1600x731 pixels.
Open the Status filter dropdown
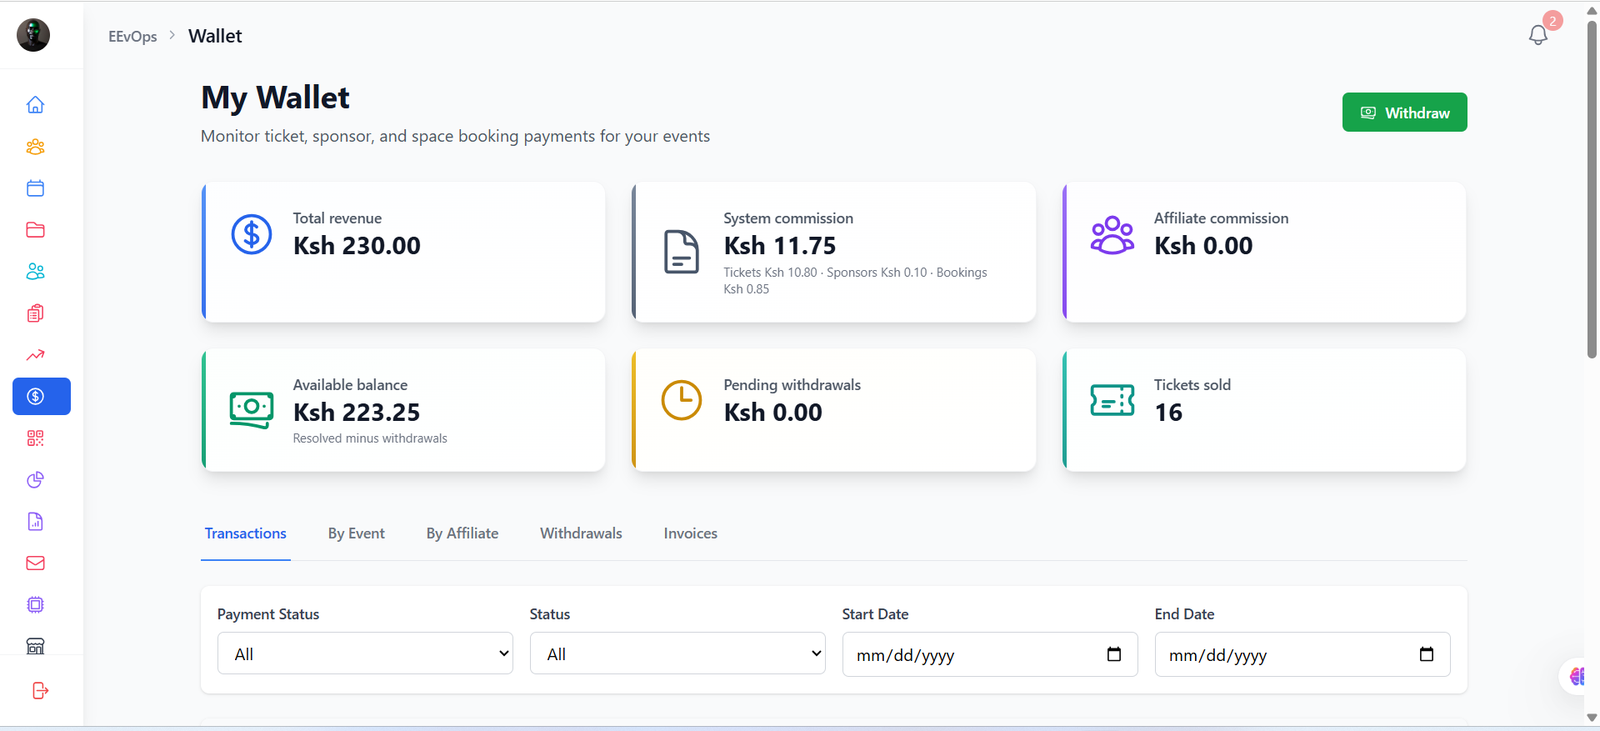click(678, 653)
